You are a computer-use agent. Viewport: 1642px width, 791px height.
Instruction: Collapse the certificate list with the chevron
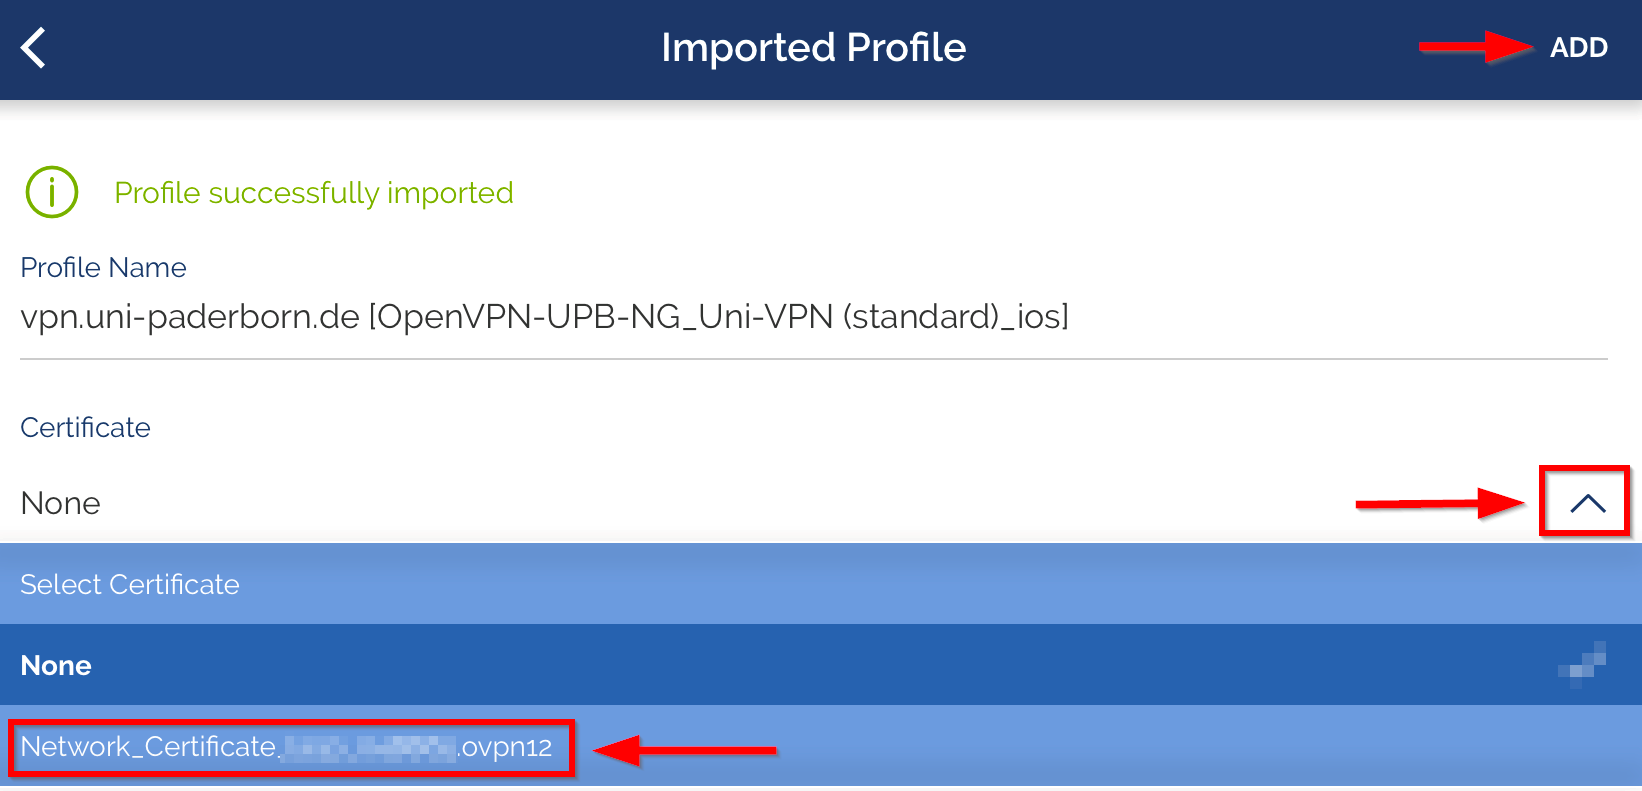coord(1586,502)
